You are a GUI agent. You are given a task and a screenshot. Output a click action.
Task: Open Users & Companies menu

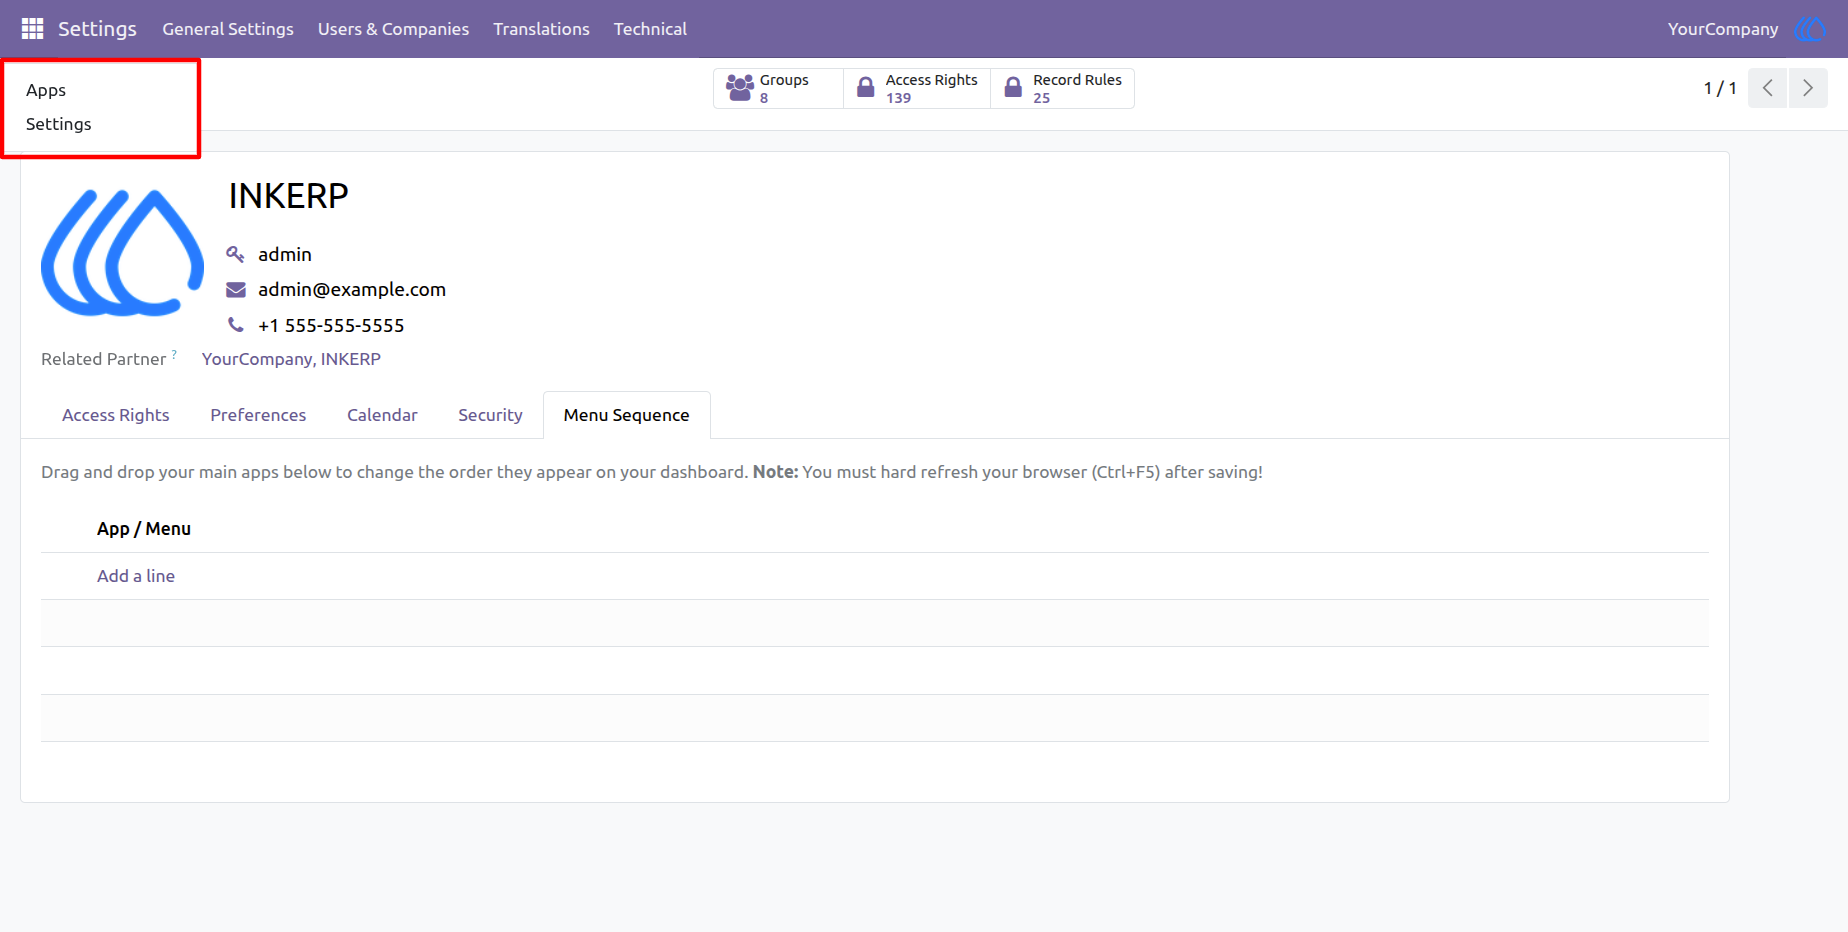(x=393, y=29)
